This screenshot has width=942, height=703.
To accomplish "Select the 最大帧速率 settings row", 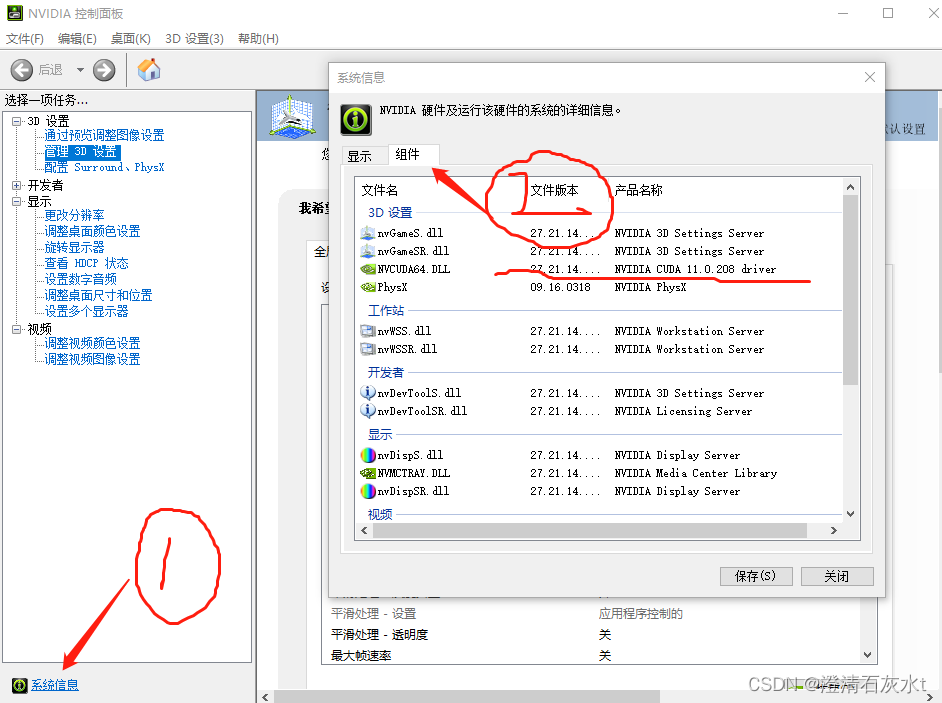I will pos(591,656).
